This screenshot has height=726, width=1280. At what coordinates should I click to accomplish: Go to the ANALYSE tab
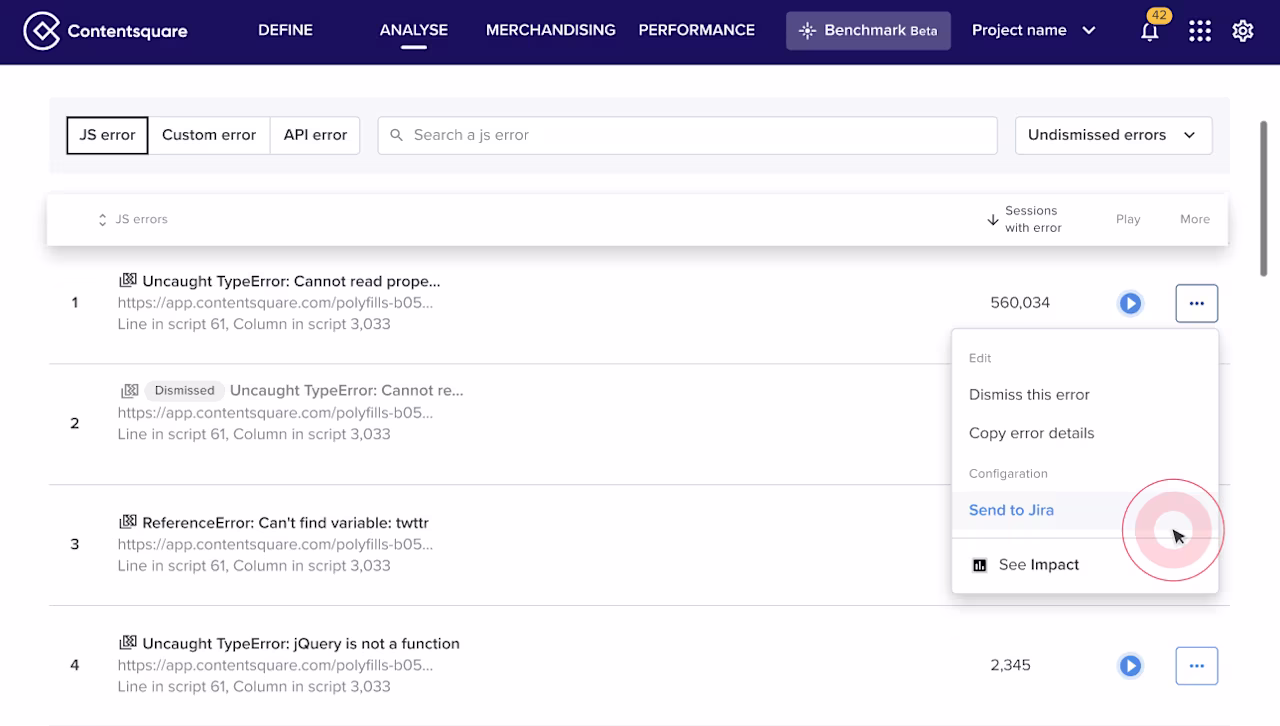tap(413, 30)
